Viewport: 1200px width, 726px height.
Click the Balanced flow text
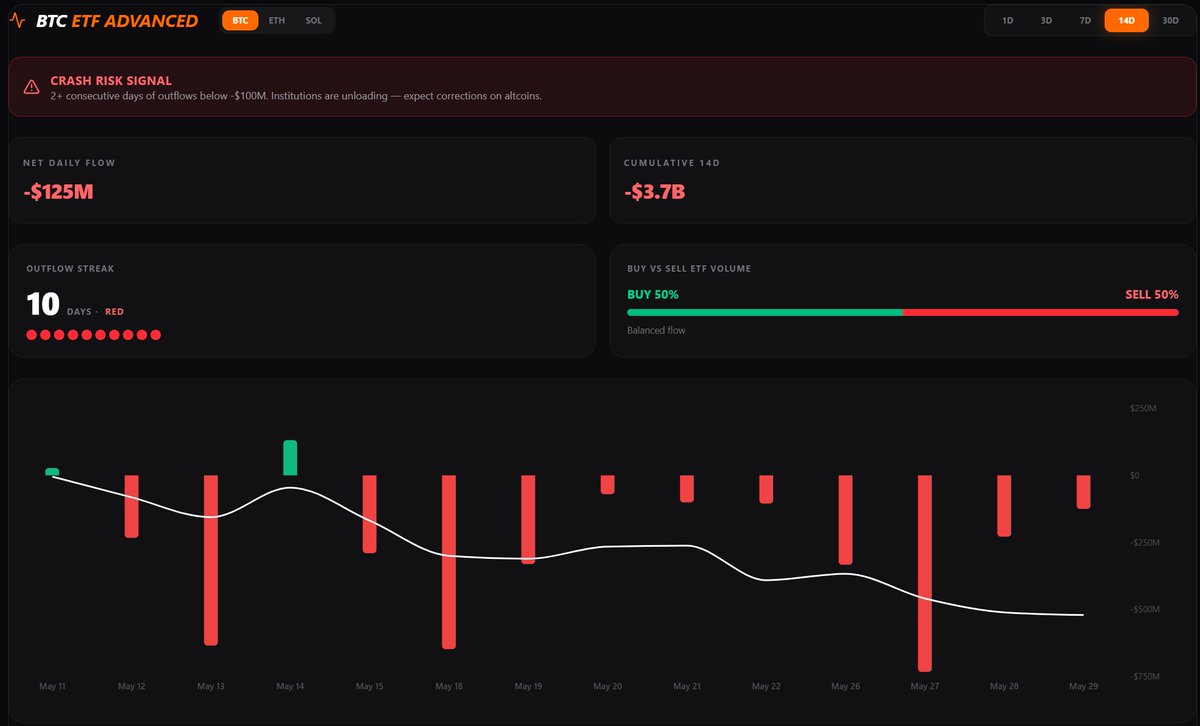pos(656,330)
